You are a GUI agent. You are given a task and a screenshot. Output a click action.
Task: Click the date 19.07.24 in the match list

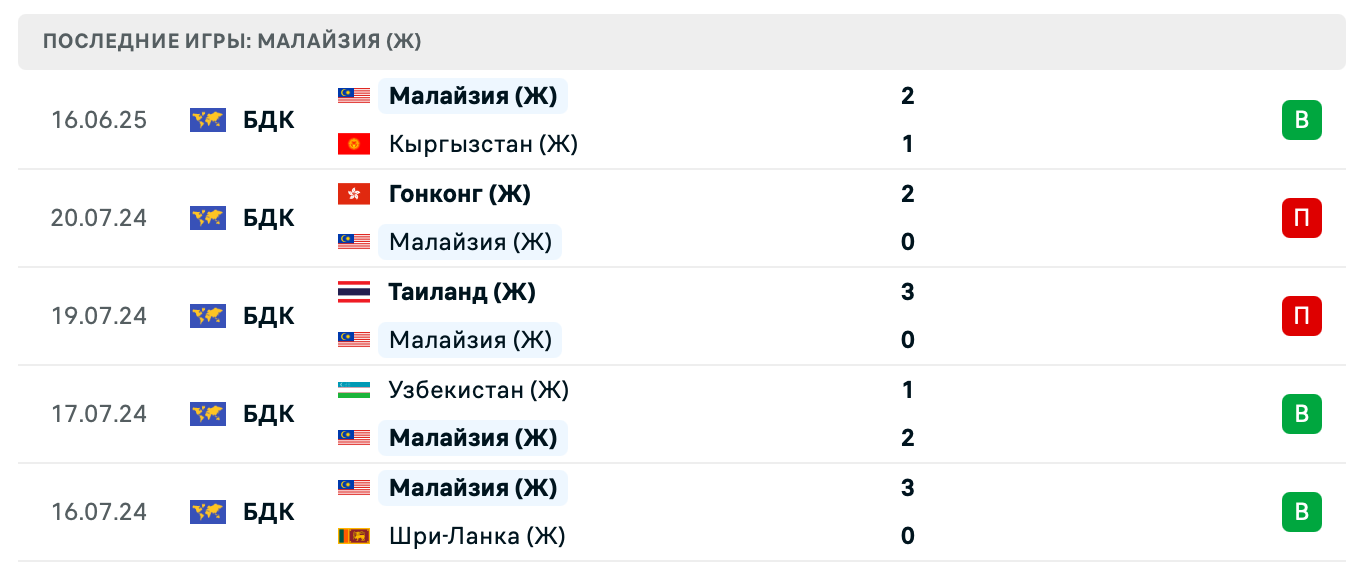click(x=98, y=316)
